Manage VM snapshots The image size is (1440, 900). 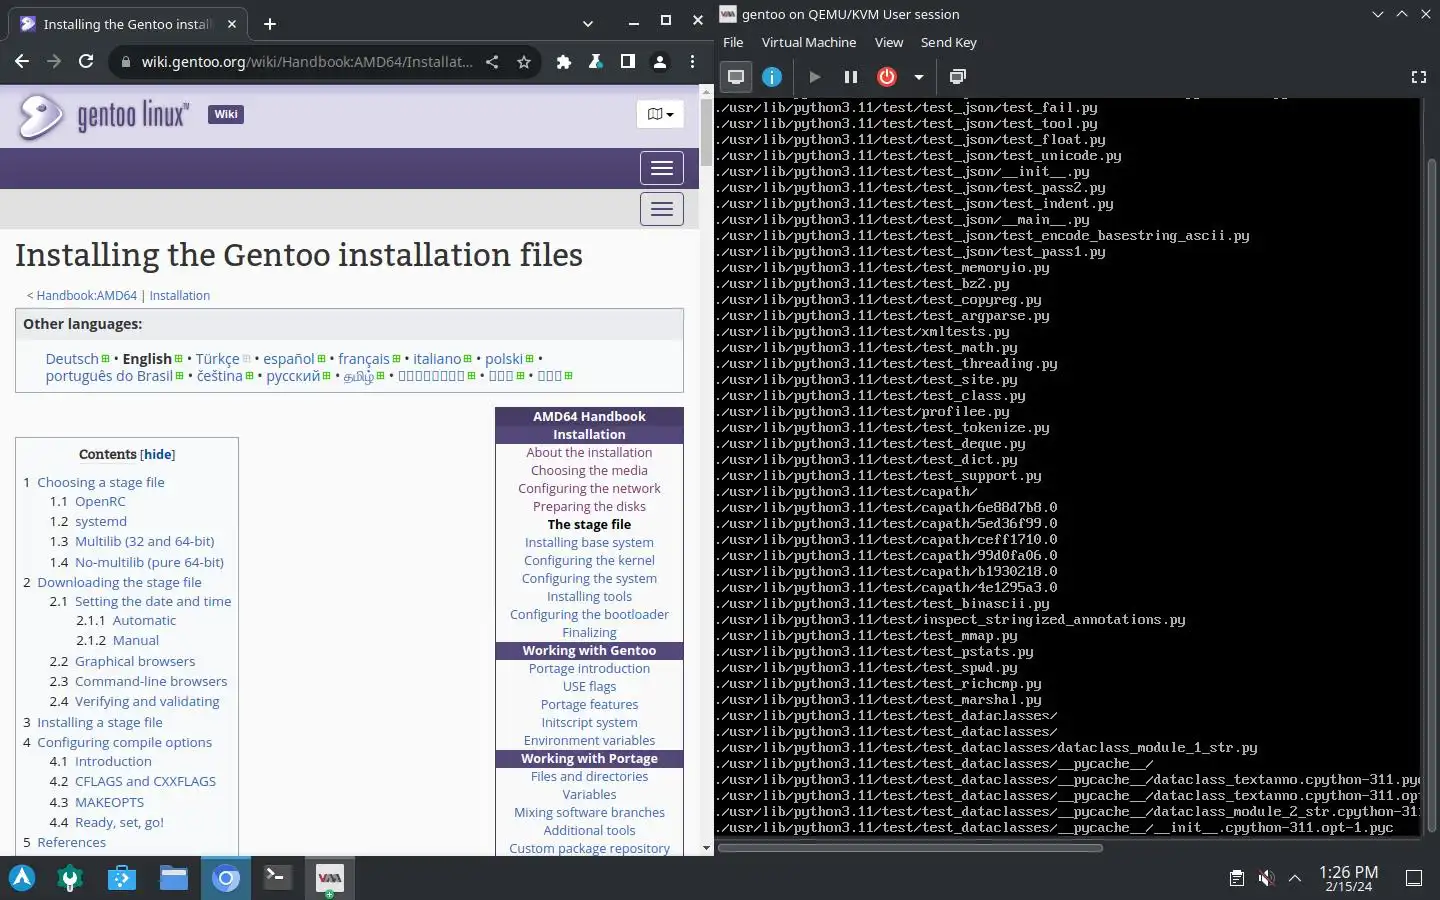[x=958, y=77]
